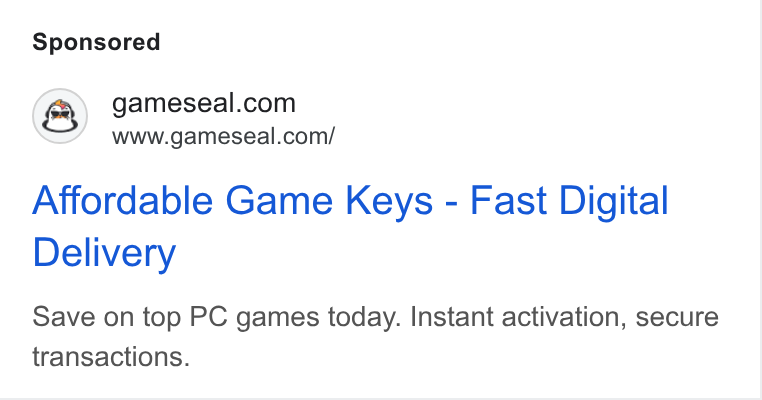Click the www.gameseal.com/ URL text
Image resolution: width=762 pixels, height=400 pixels.
223,137
